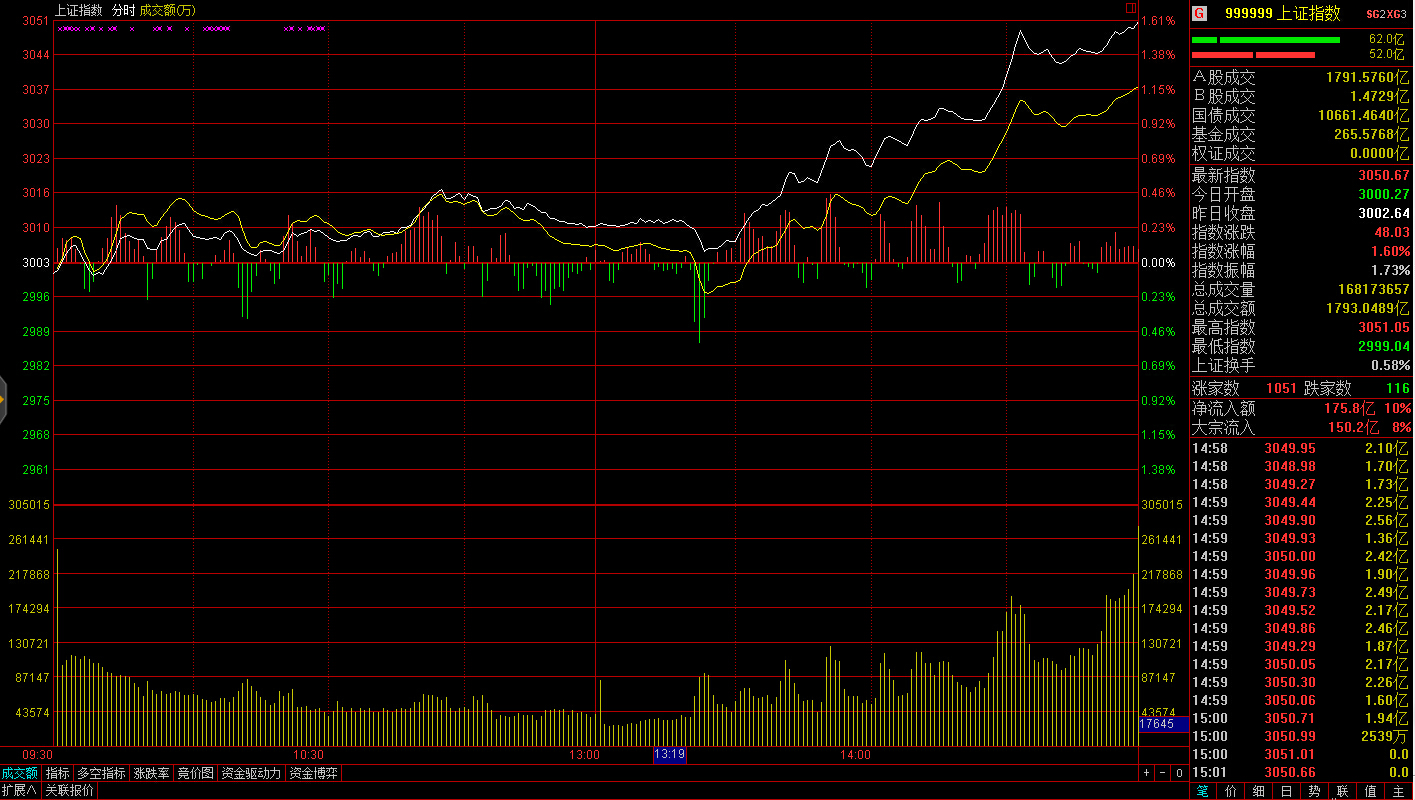Switch to the 笔 tick-detail tab
The height and width of the screenshot is (800, 1415).
1202,791
